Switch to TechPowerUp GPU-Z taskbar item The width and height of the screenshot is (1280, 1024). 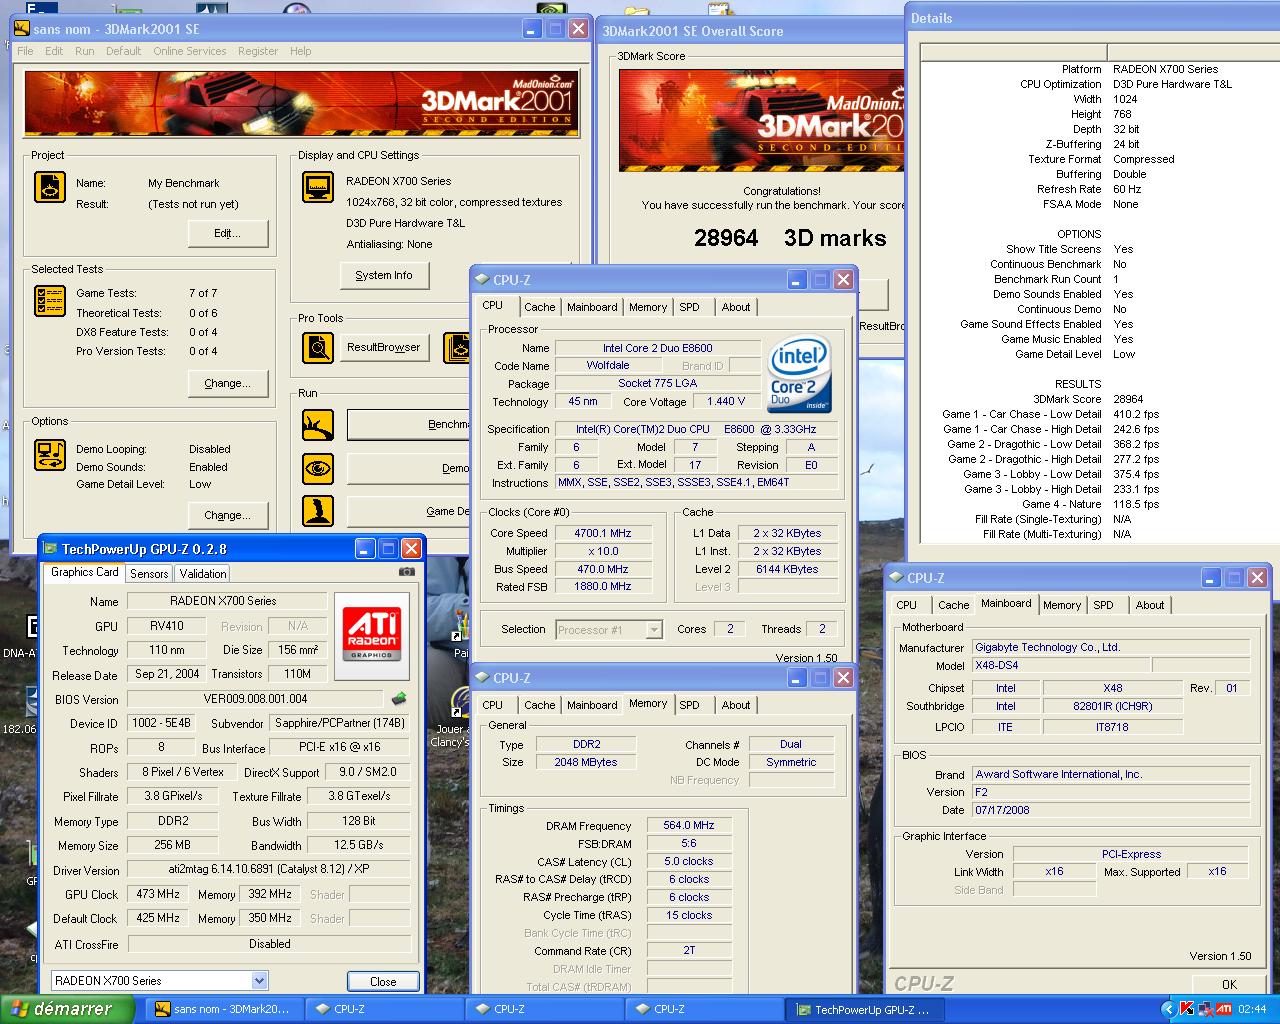(x=864, y=1009)
